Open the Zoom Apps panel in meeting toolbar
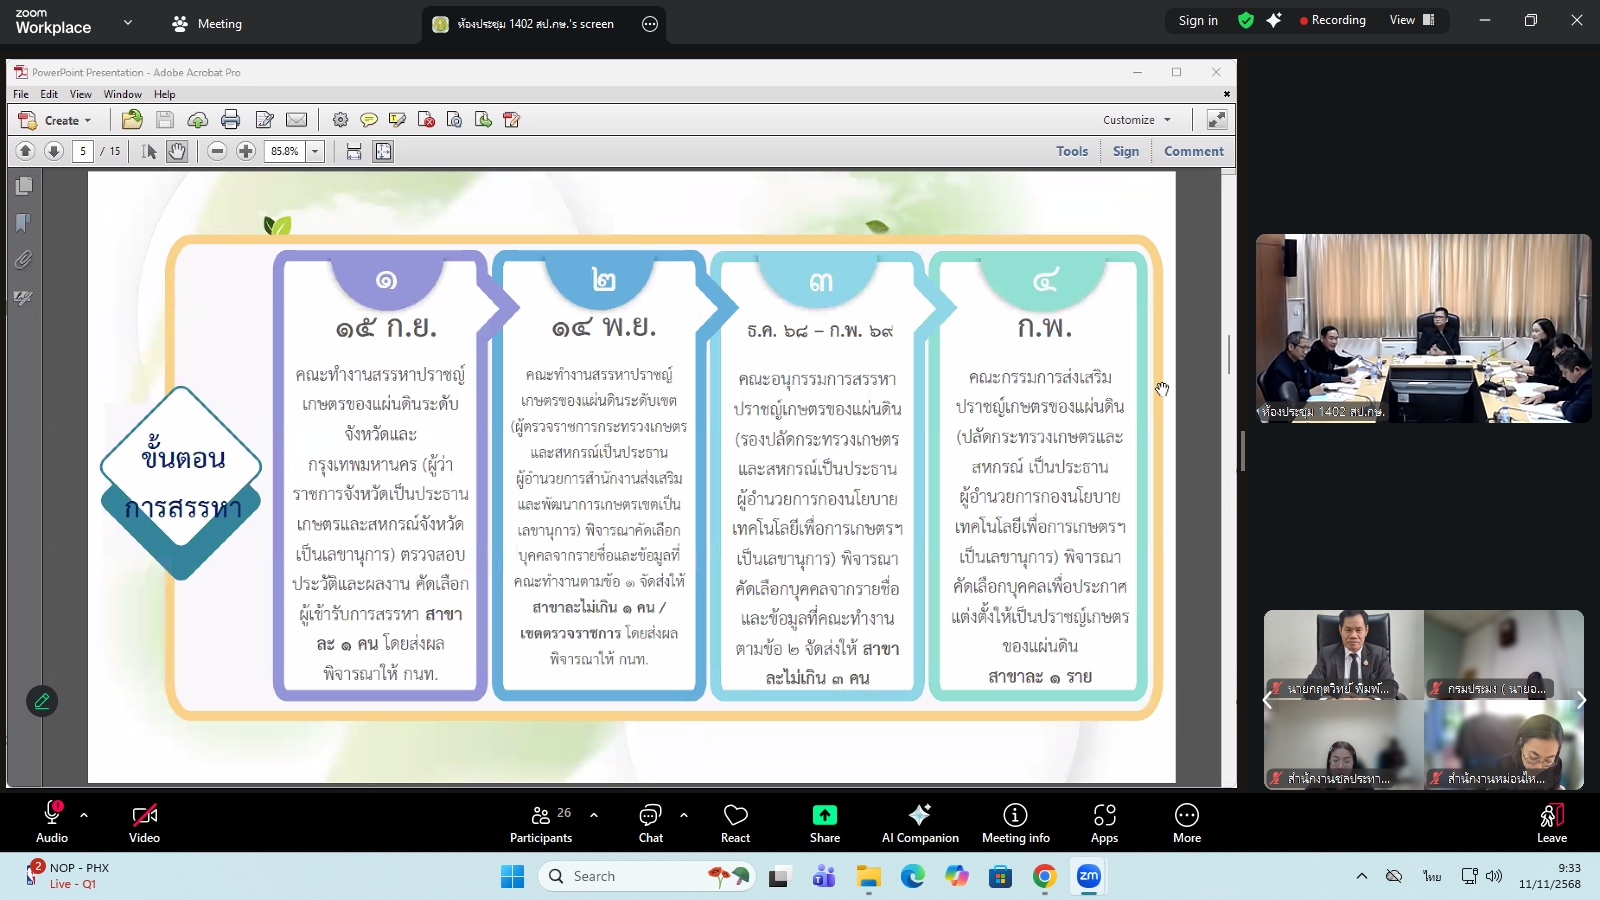The width and height of the screenshot is (1600, 900). (x=1104, y=822)
